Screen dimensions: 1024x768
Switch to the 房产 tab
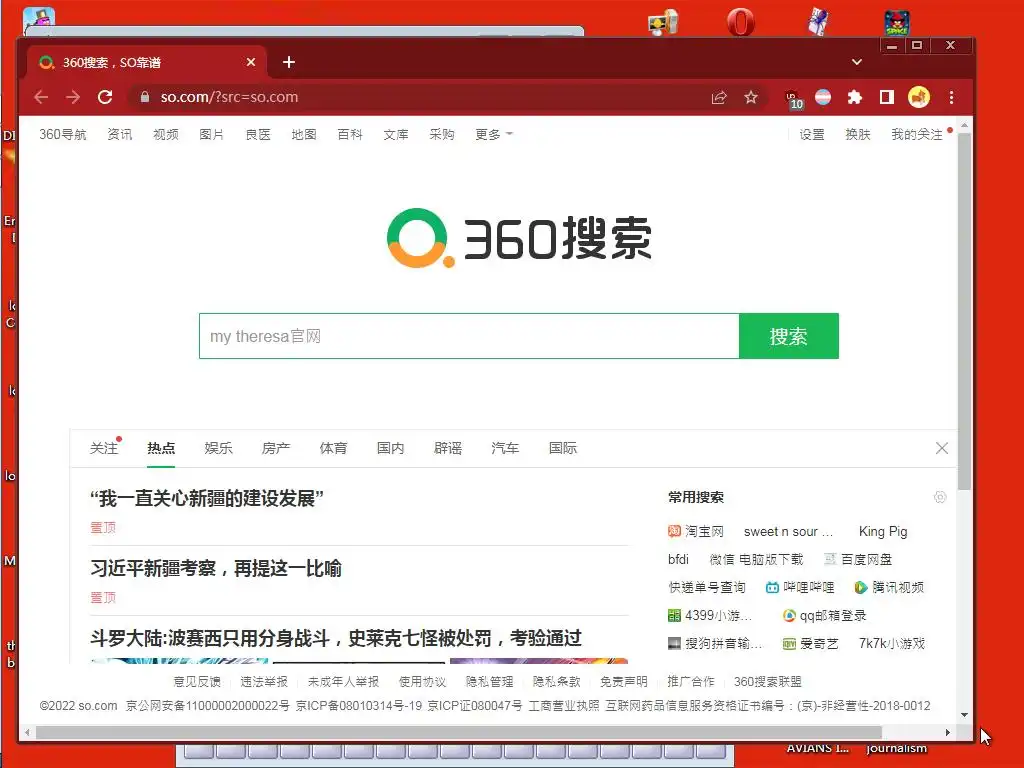pyautogui.click(x=276, y=449)
